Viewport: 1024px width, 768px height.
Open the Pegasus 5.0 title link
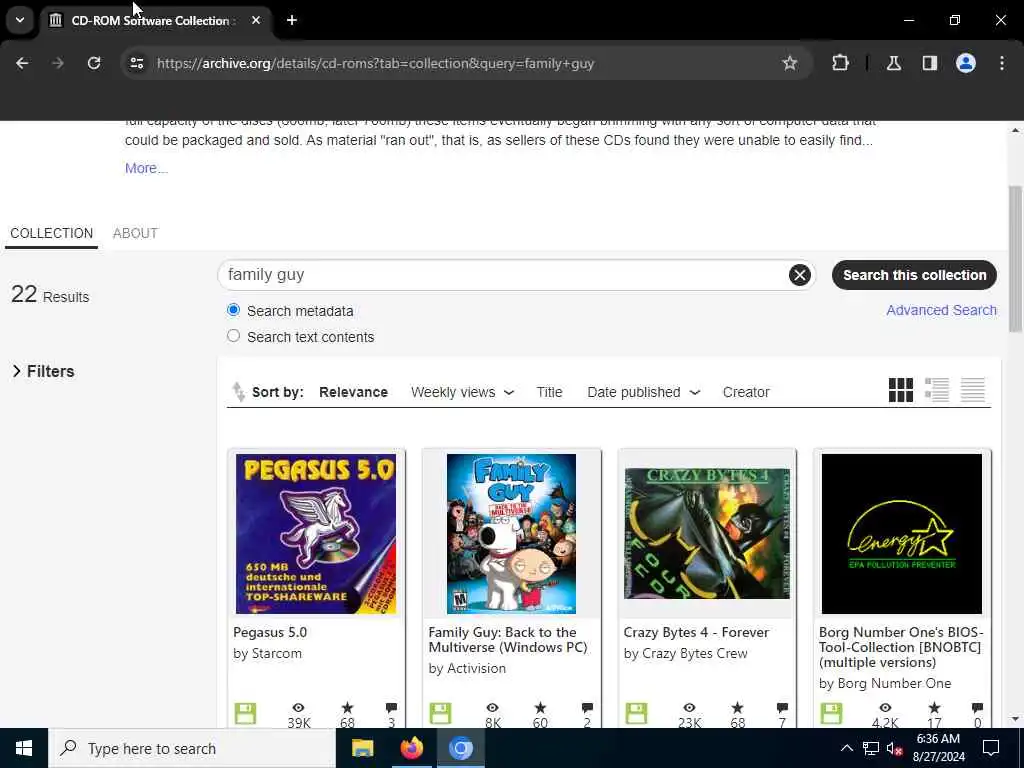(x=270, y=632)
